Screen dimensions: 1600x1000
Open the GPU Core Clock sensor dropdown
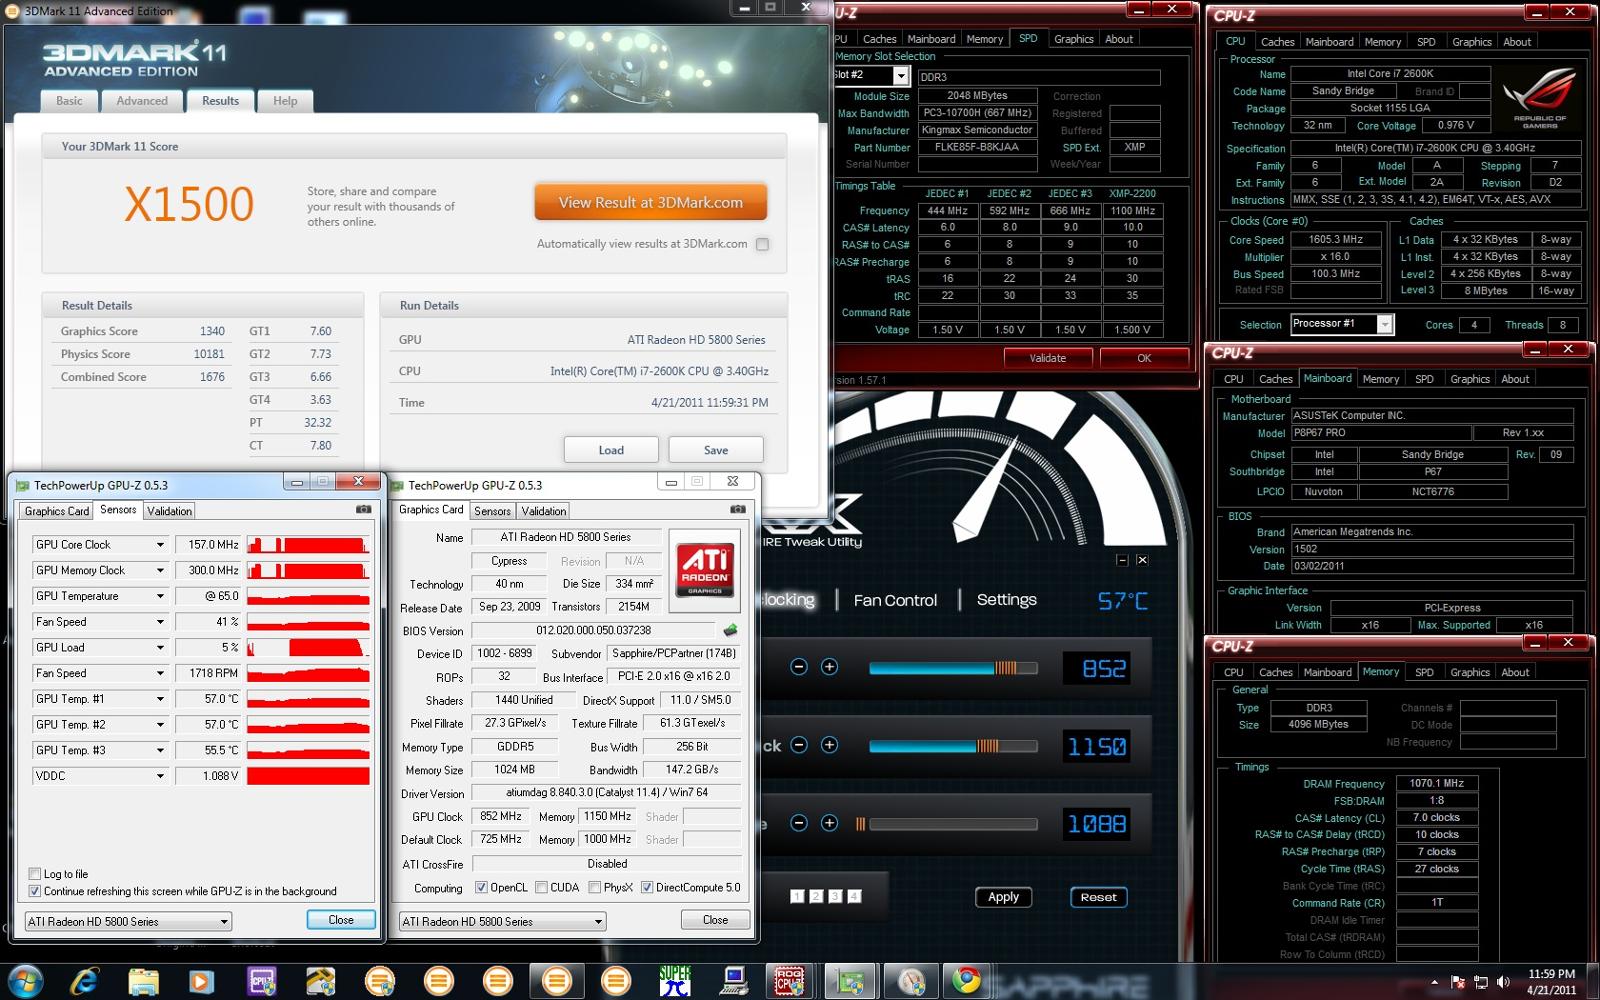[159, 545]
